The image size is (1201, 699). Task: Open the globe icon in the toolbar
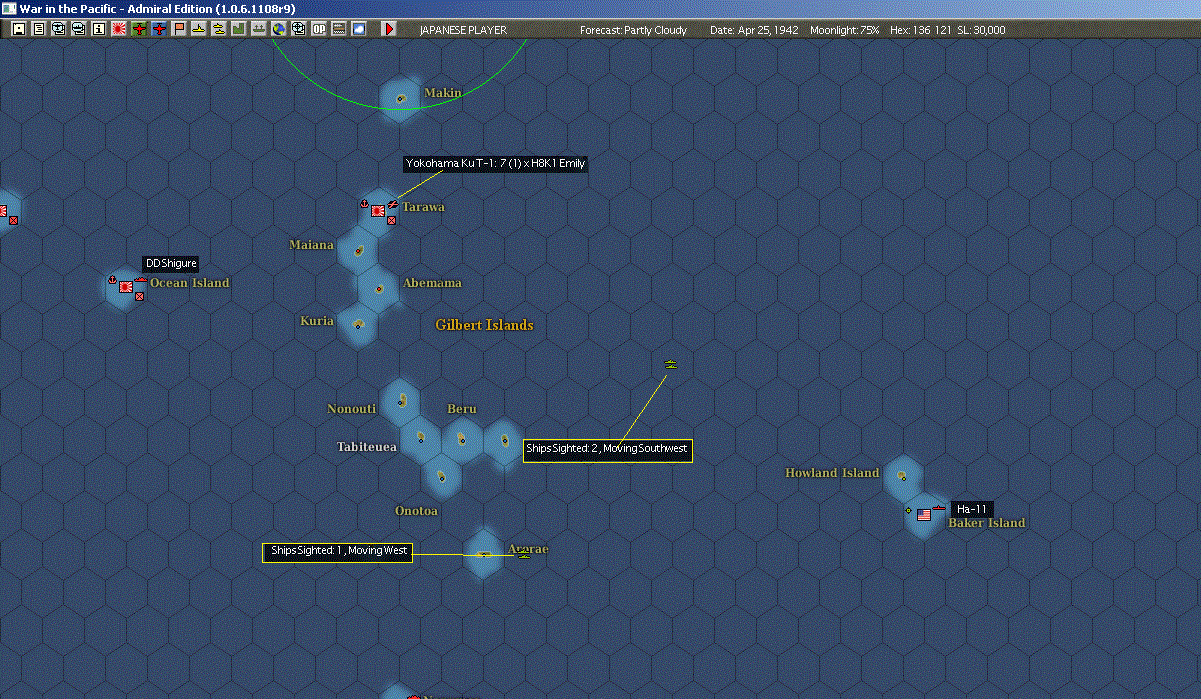click(279, 29)
